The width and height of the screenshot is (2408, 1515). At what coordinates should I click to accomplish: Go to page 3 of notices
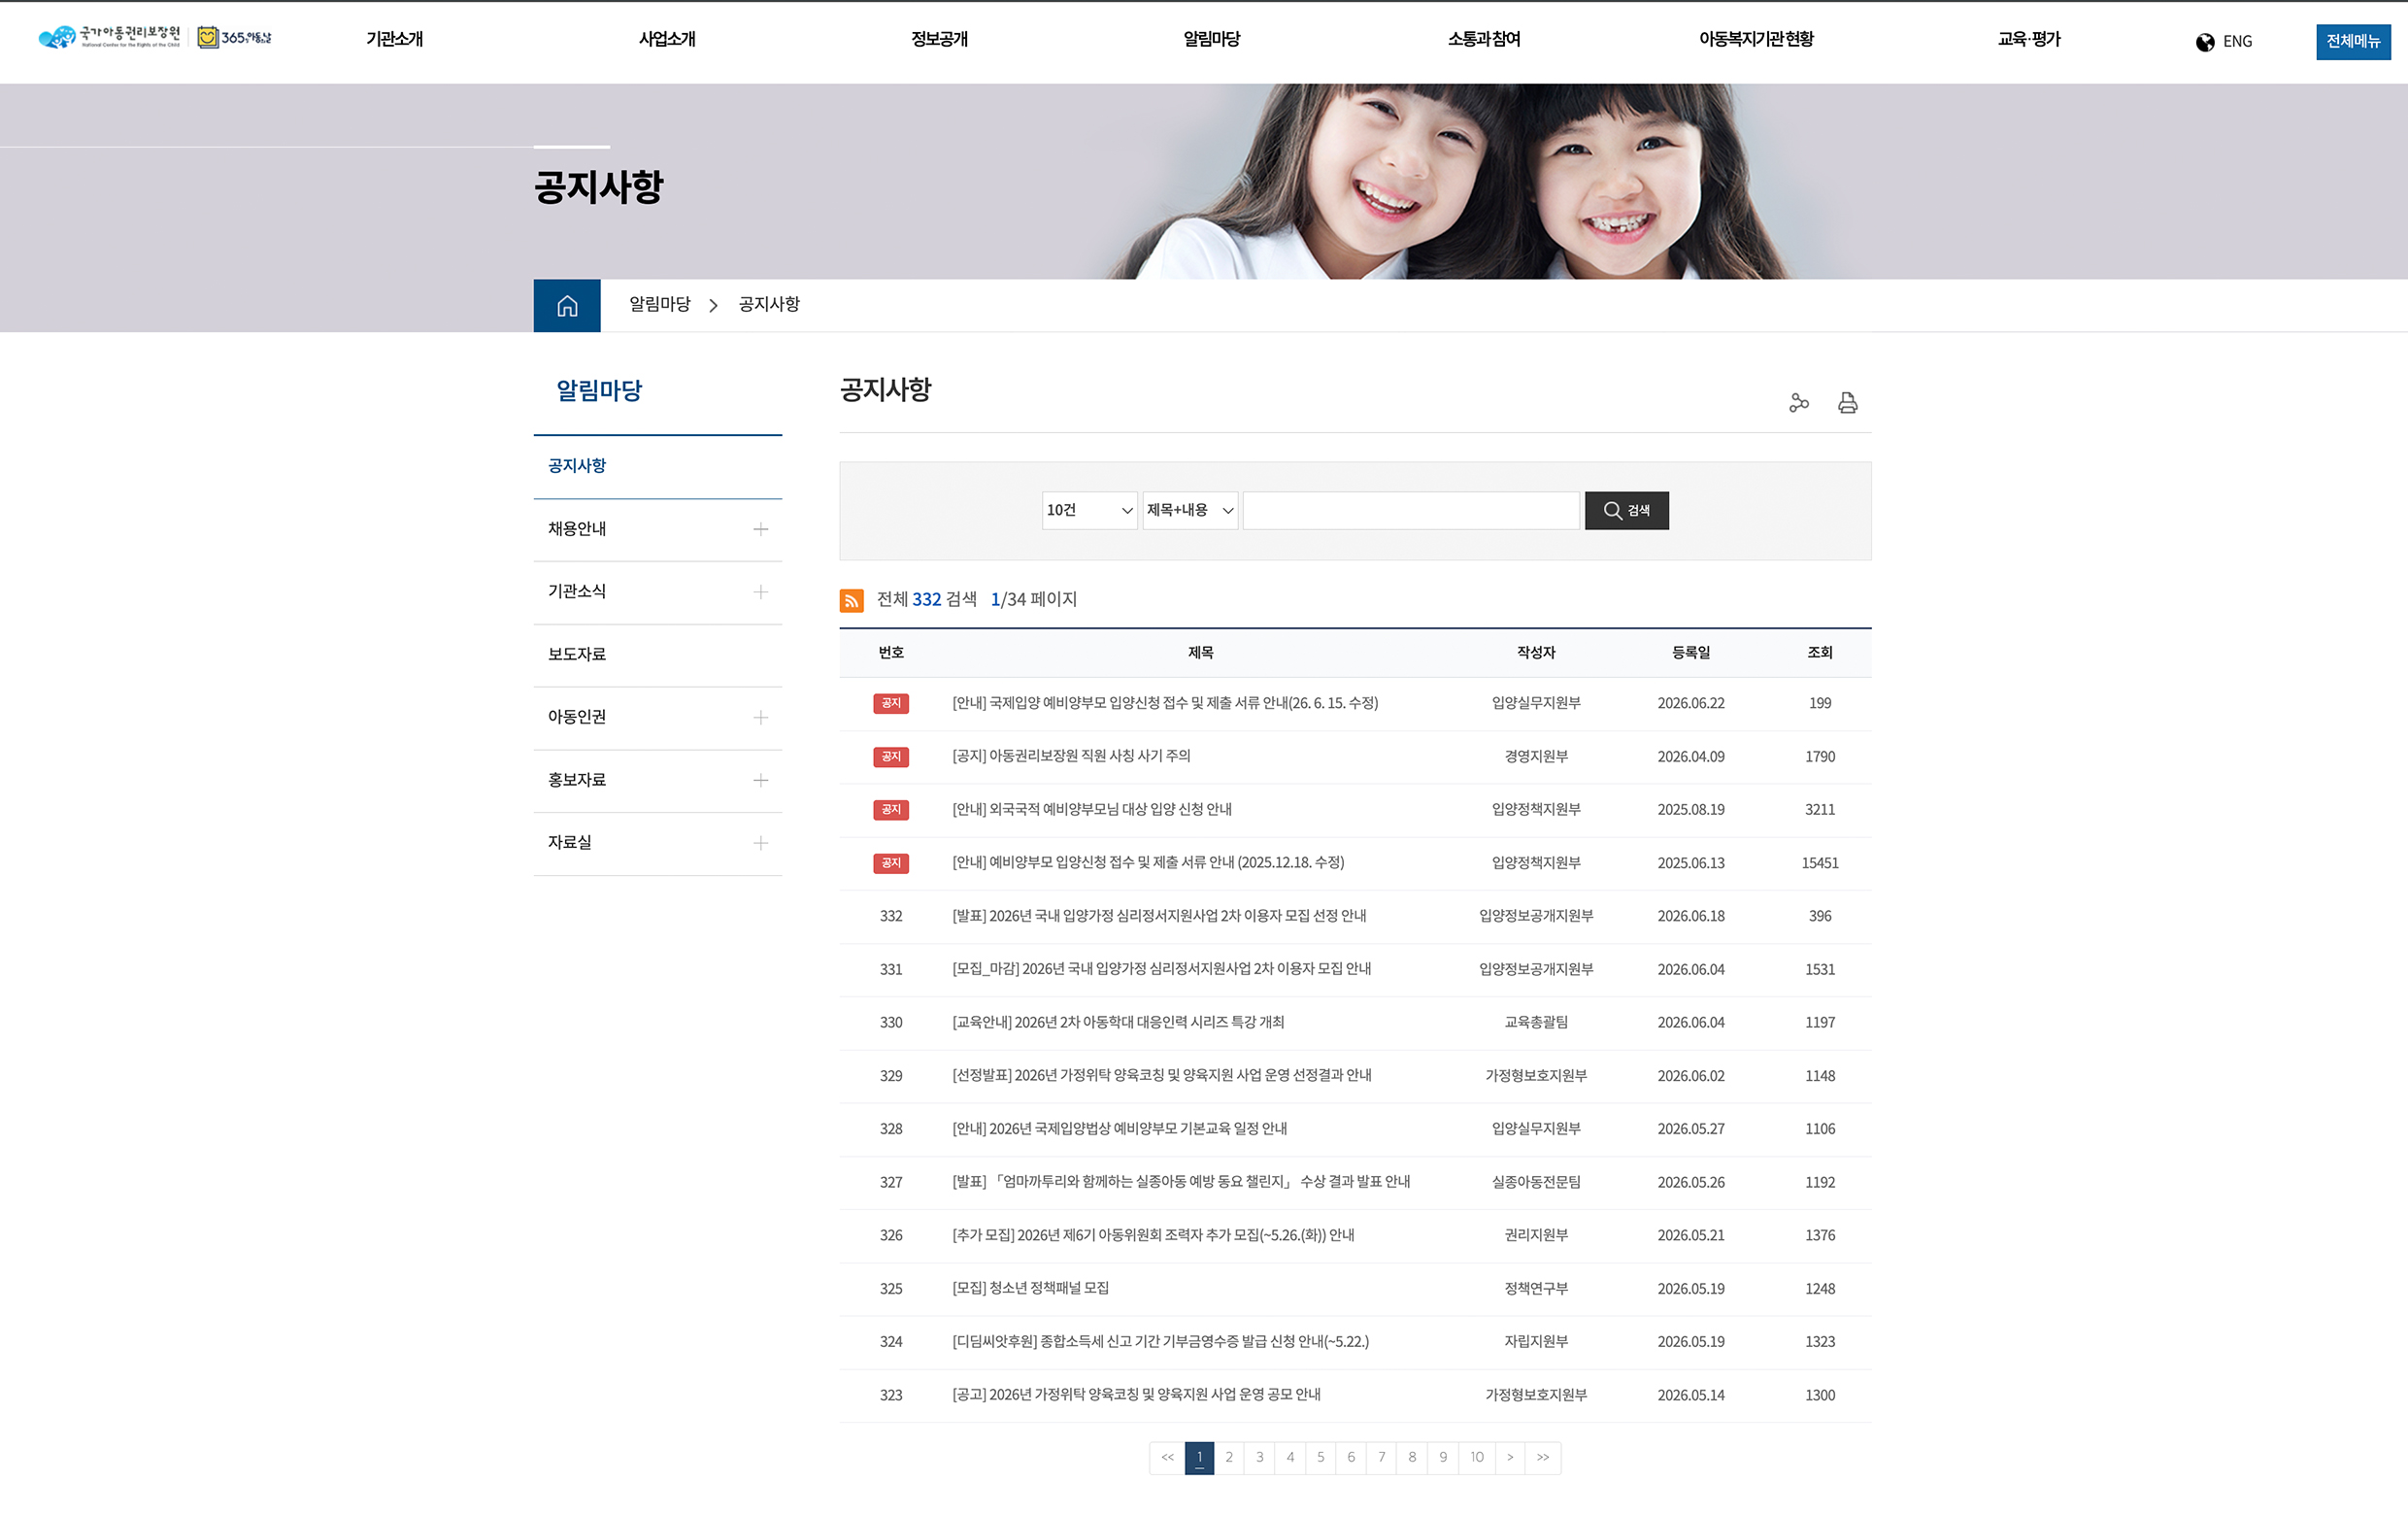click(1259, 1458)
